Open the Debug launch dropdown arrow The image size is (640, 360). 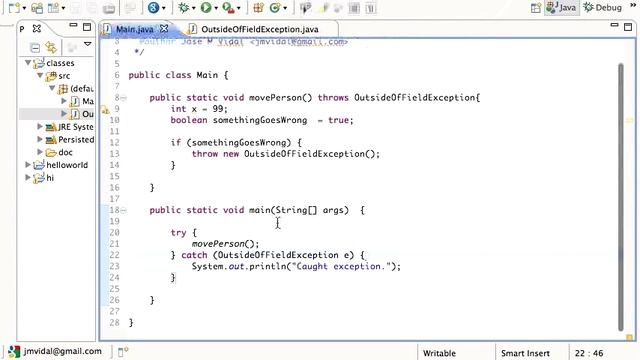click(x=193, y=8)
